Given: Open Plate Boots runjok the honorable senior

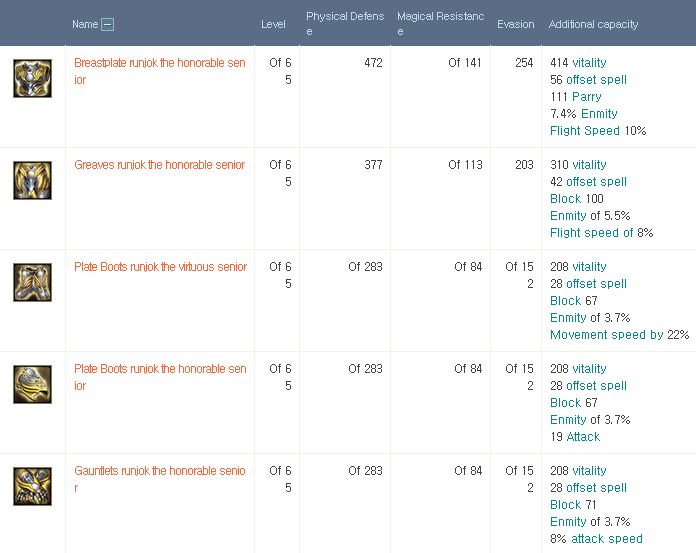Looking at the screenshot, I should pos(160,377).
